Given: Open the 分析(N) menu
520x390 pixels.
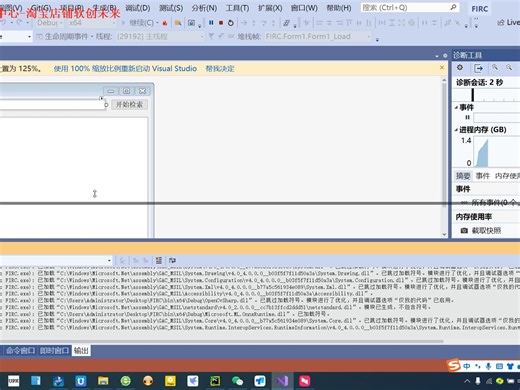Looking at the screenshot, I should (x=204, y=8).
